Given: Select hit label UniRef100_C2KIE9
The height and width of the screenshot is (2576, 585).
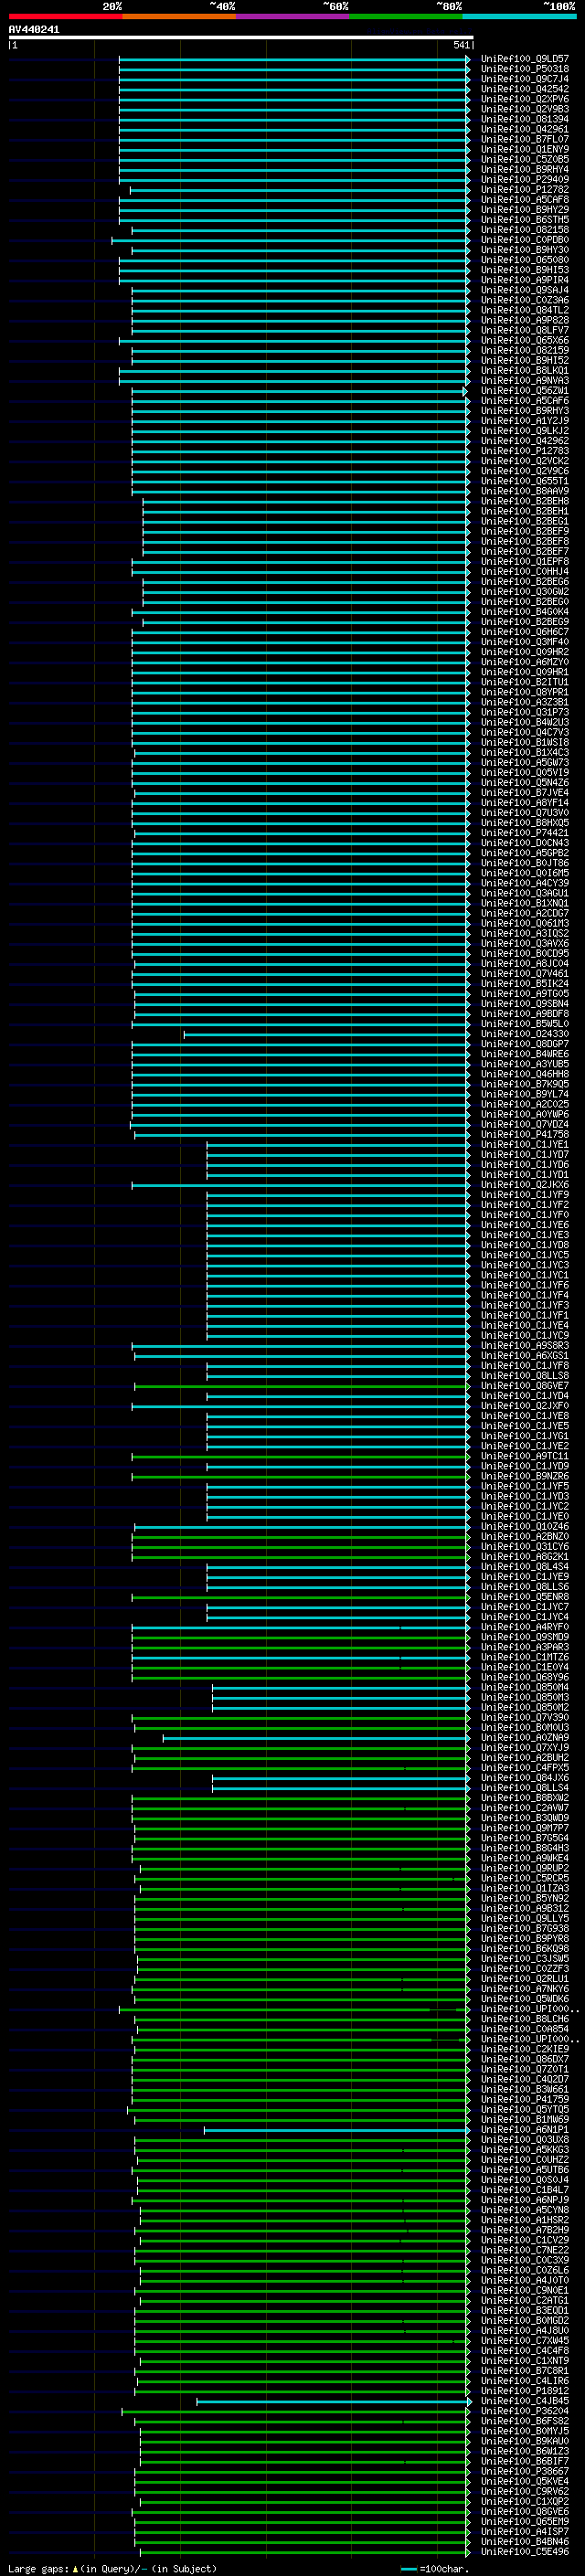Looking at the screenshot, I should [x=525, y=2049].
